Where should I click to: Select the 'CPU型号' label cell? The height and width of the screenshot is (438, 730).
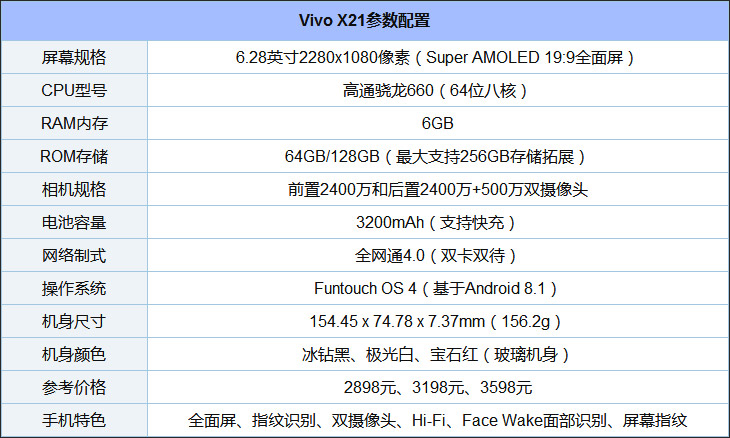click(x=74, y=90)
